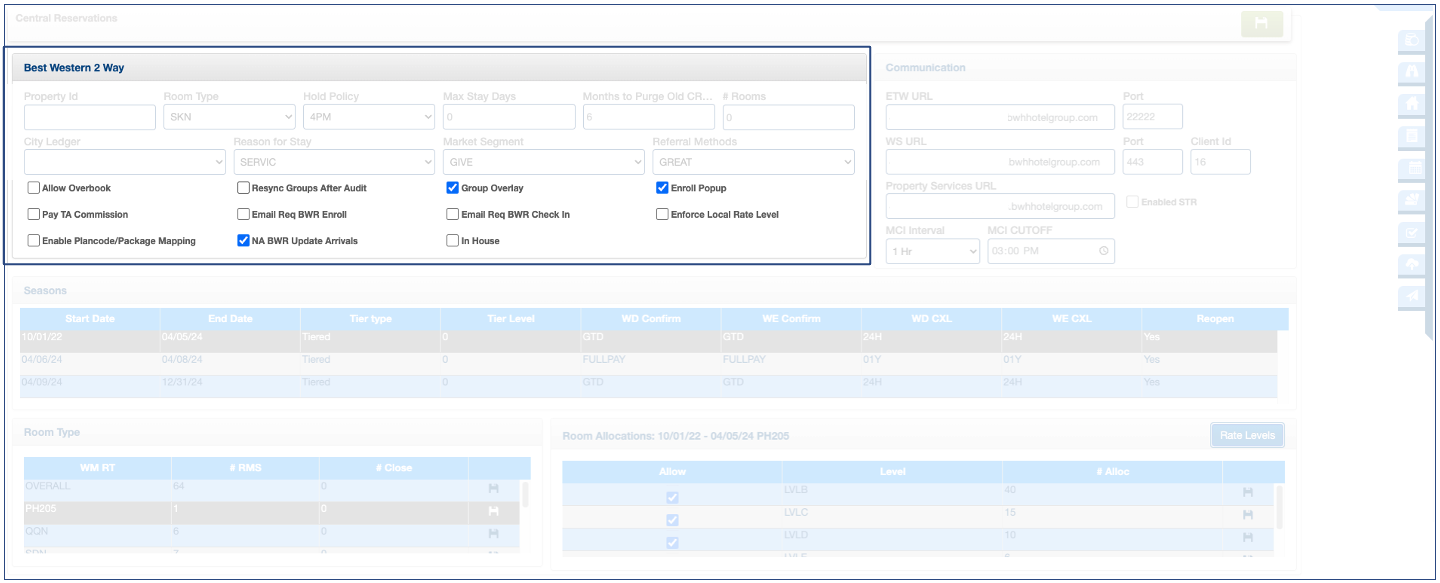Click the paper plane icon in sidebar
Screen dimensions: 1440x583
[x=1413, y=296]
